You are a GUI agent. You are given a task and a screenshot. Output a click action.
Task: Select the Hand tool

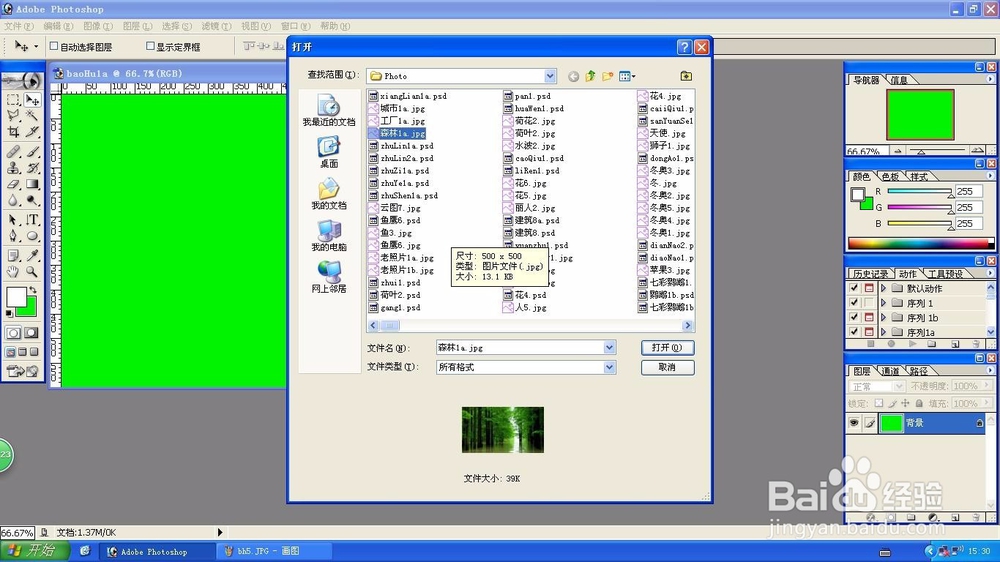click(x=13, y=272)
